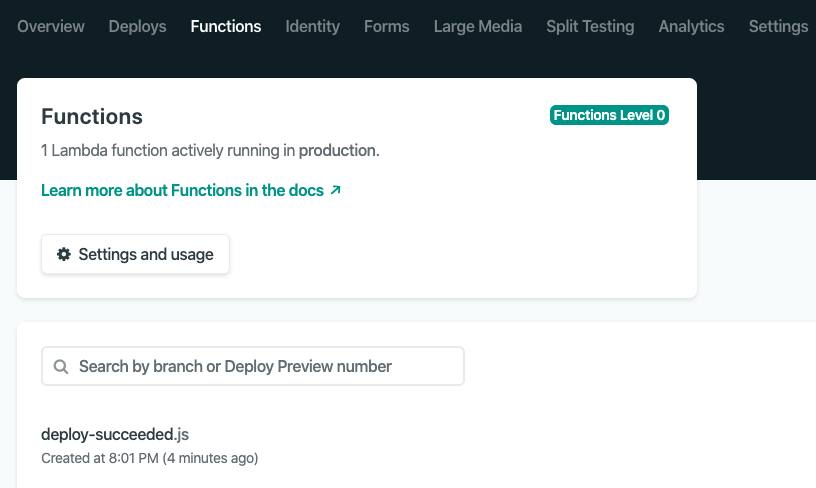Screen dimensions: 816x488
Task: Switch to the Deploys tab
Action: point(137,26)
